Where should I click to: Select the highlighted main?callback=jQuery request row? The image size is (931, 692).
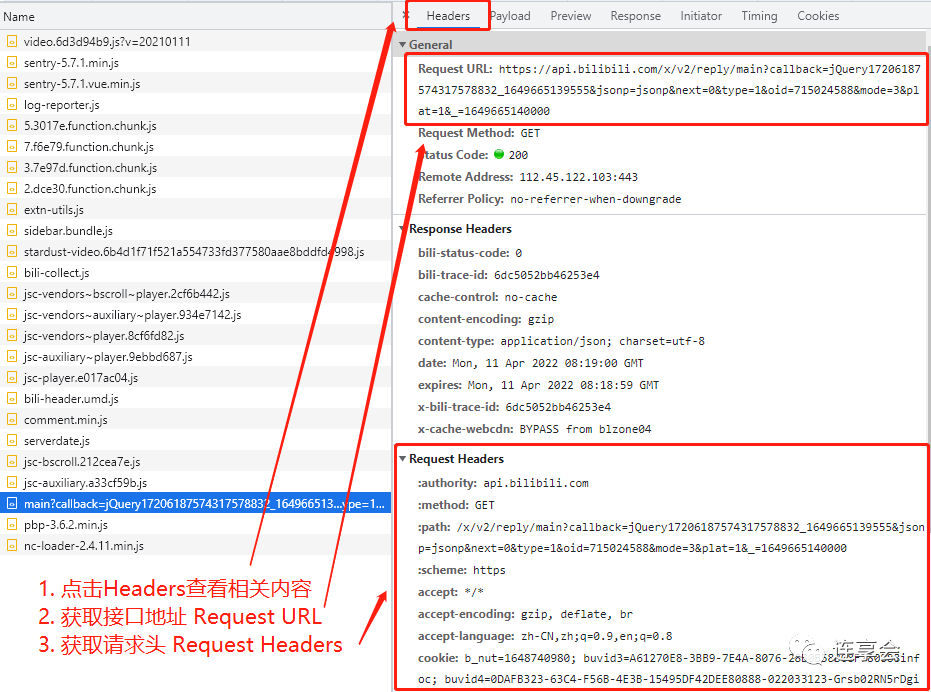click(196, 504)
